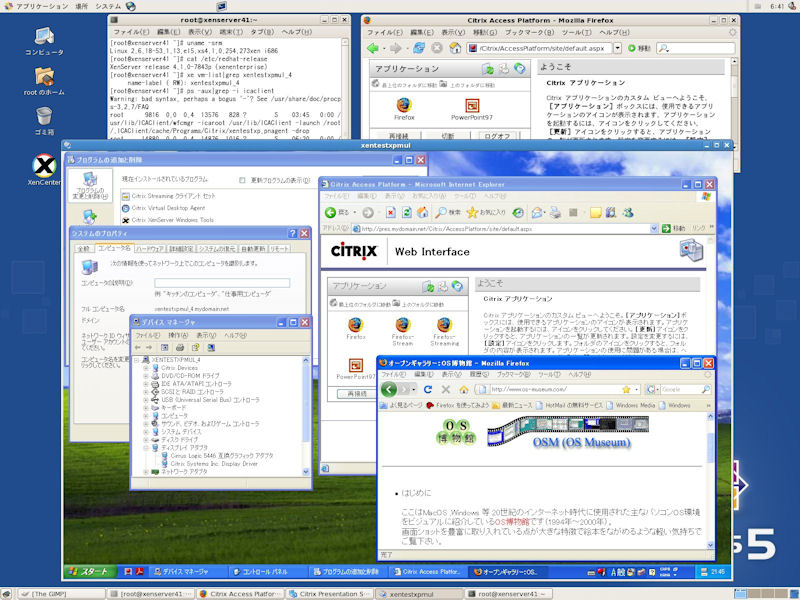
Task: Open Windows スタート menu button
Action: point(89,572)
